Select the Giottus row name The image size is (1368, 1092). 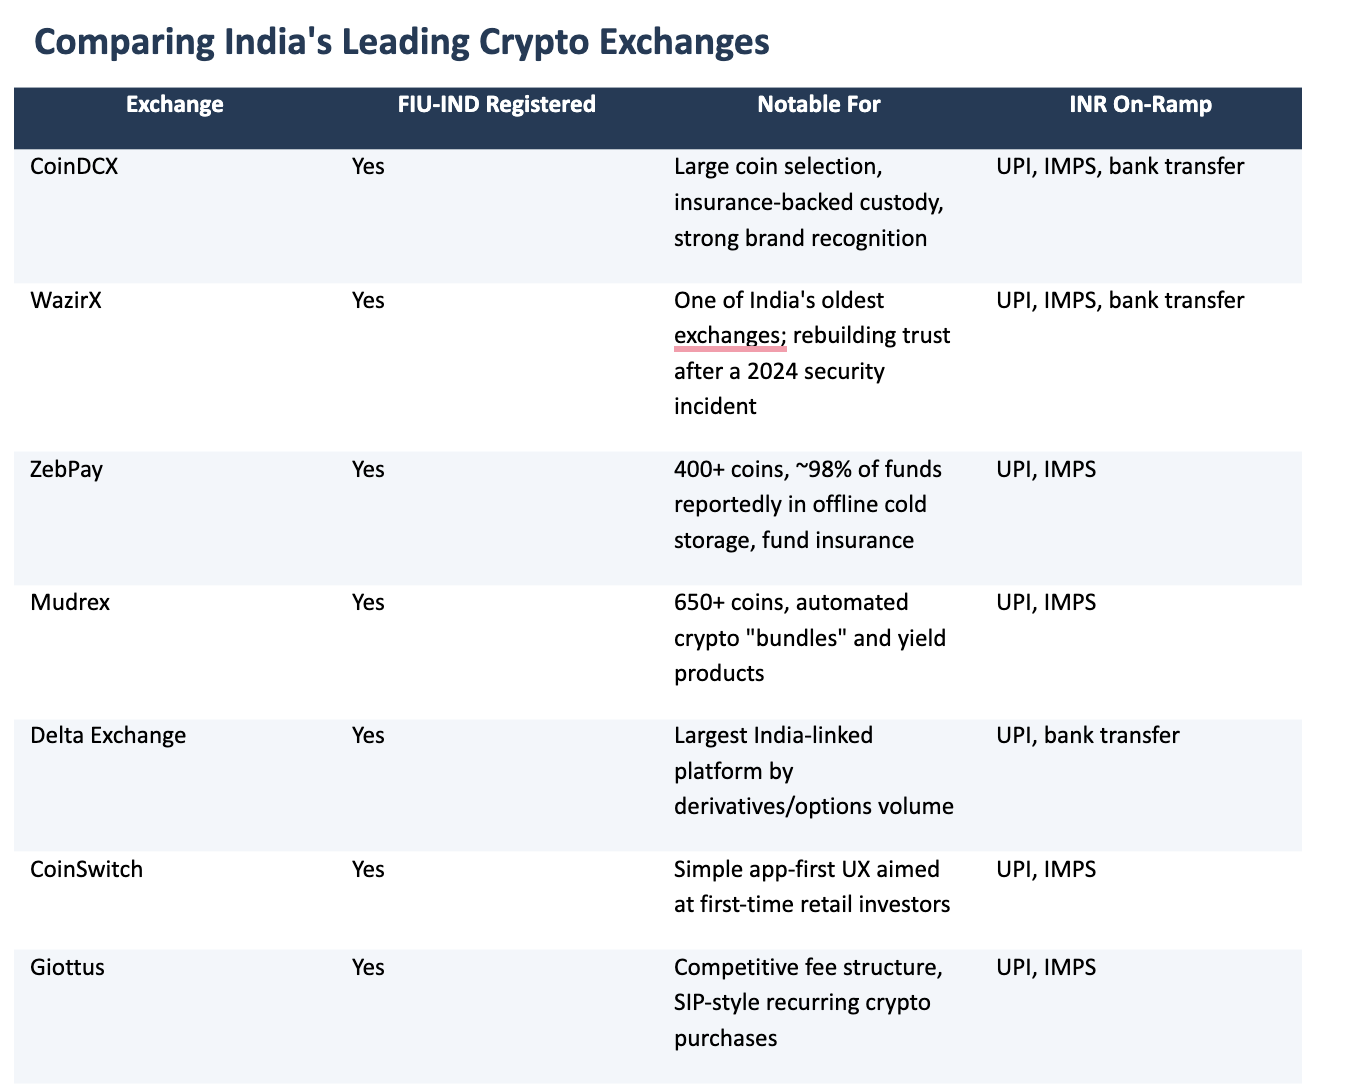[68, 967]
